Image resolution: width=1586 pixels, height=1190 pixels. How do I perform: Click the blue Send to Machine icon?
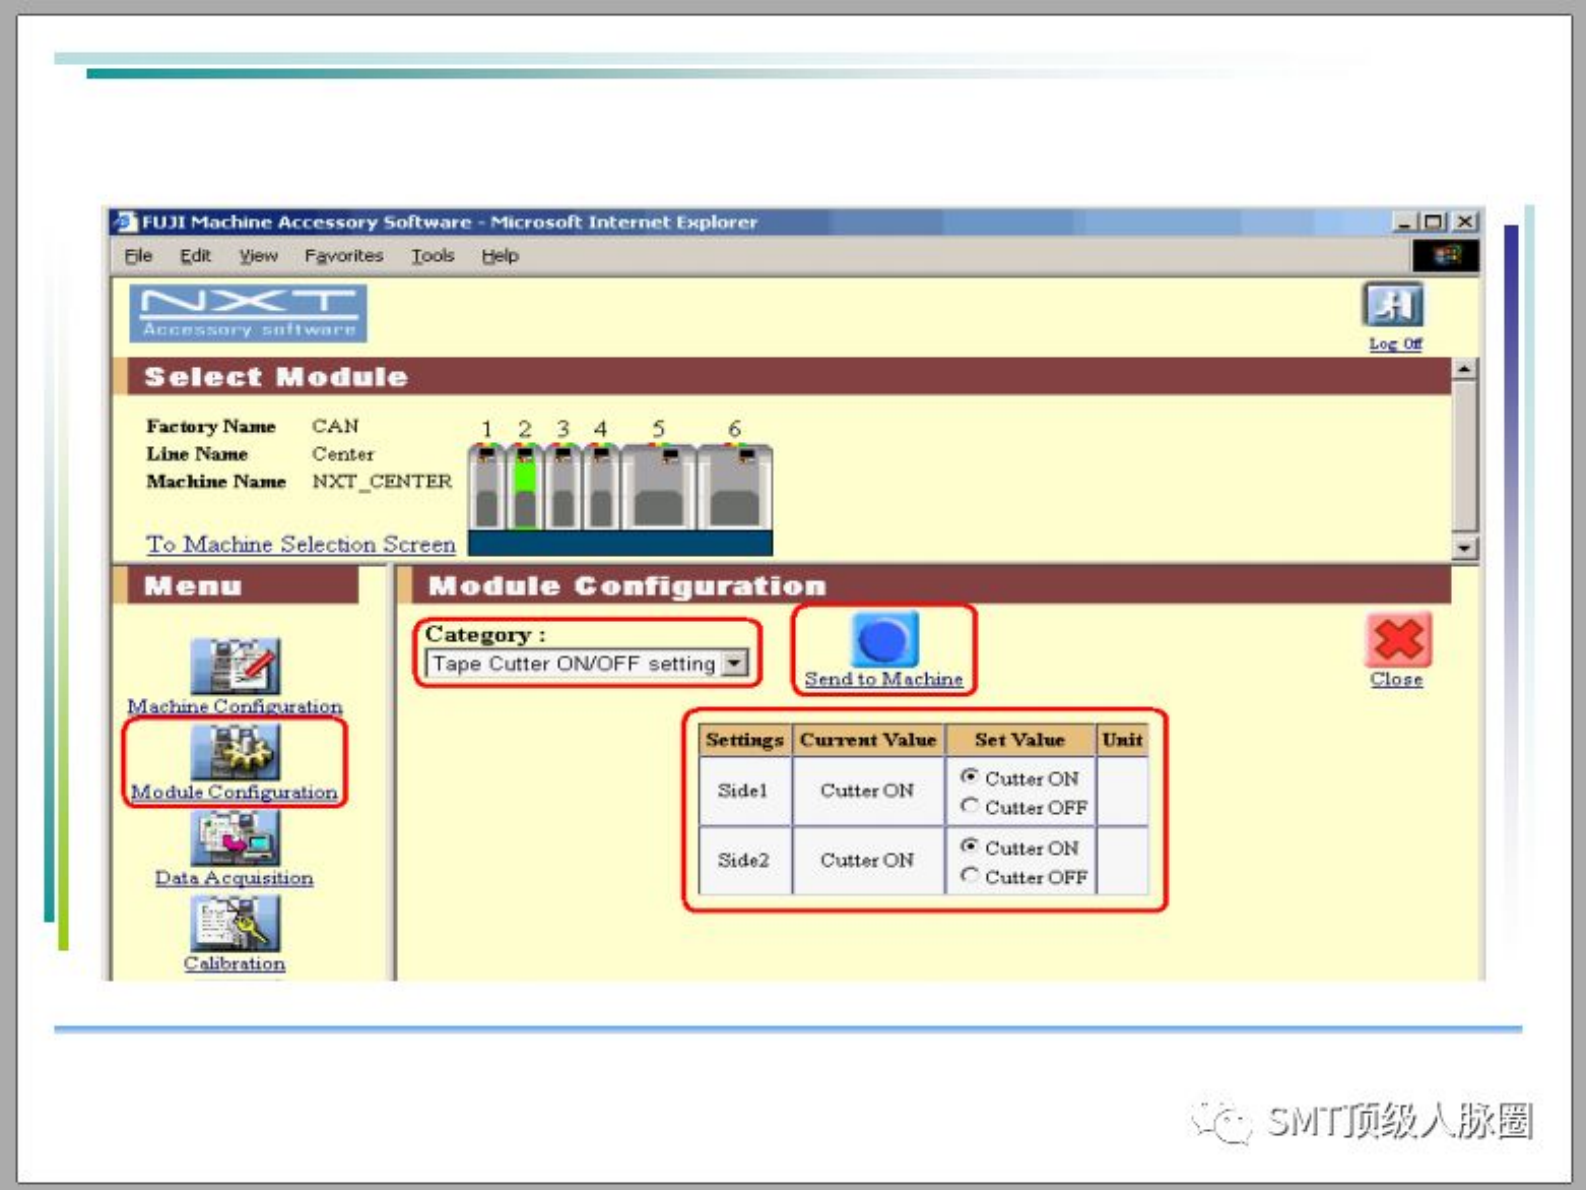pos(884,639)
